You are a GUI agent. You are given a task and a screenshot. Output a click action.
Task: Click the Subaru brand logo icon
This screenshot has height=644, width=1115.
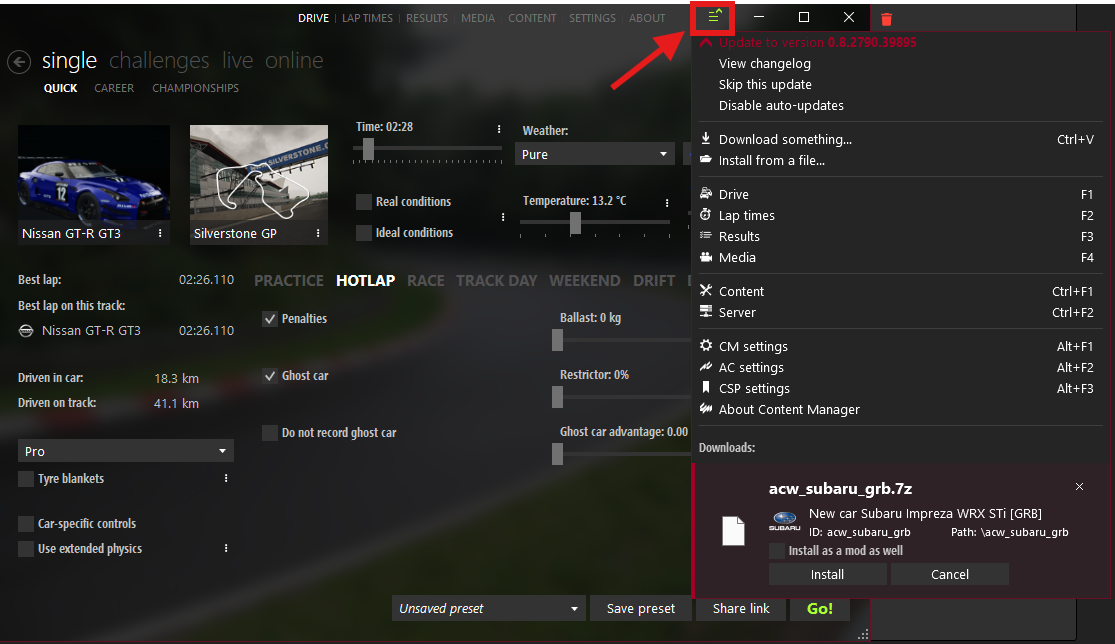(785, 521)
